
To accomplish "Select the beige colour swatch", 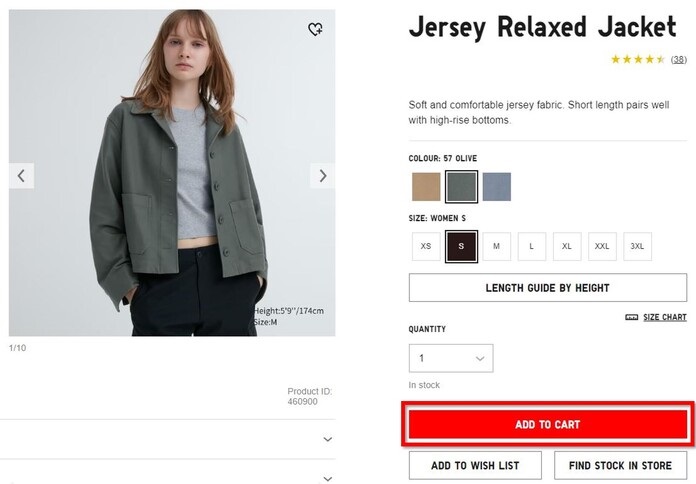I will pos(426,187).
